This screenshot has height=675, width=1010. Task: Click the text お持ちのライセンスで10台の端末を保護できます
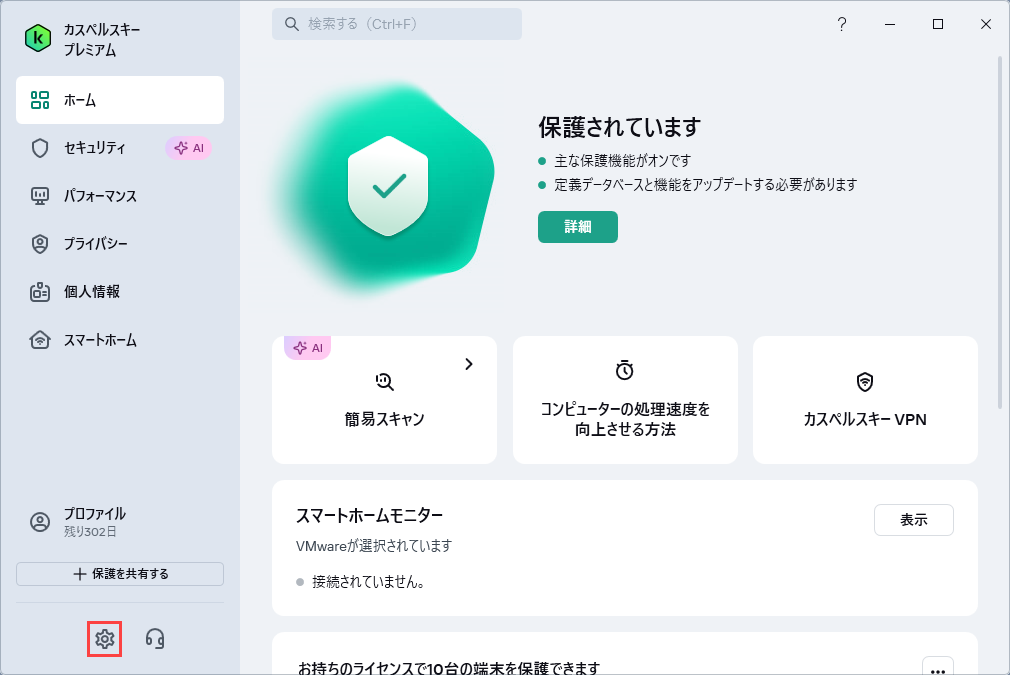449,668
